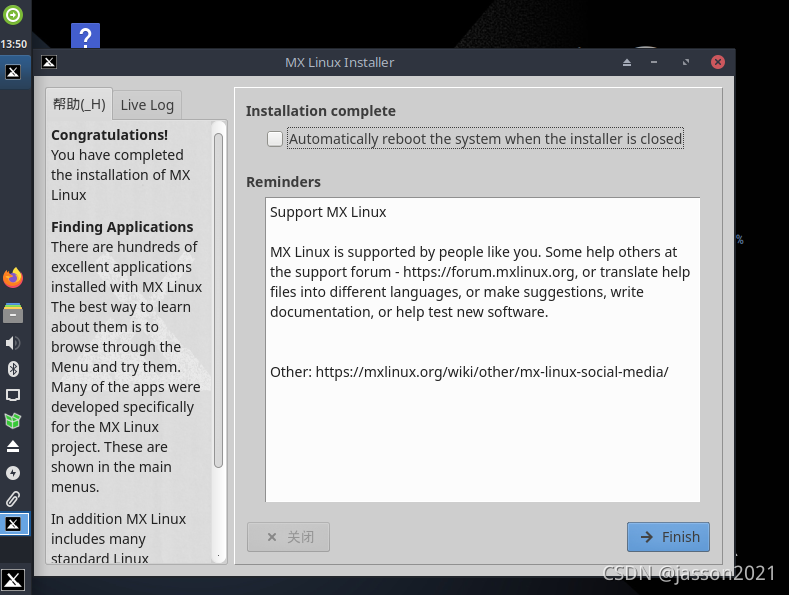Click the 'Reminders' section label
This screenshot has width=789, height=595.
click(283, 182)
